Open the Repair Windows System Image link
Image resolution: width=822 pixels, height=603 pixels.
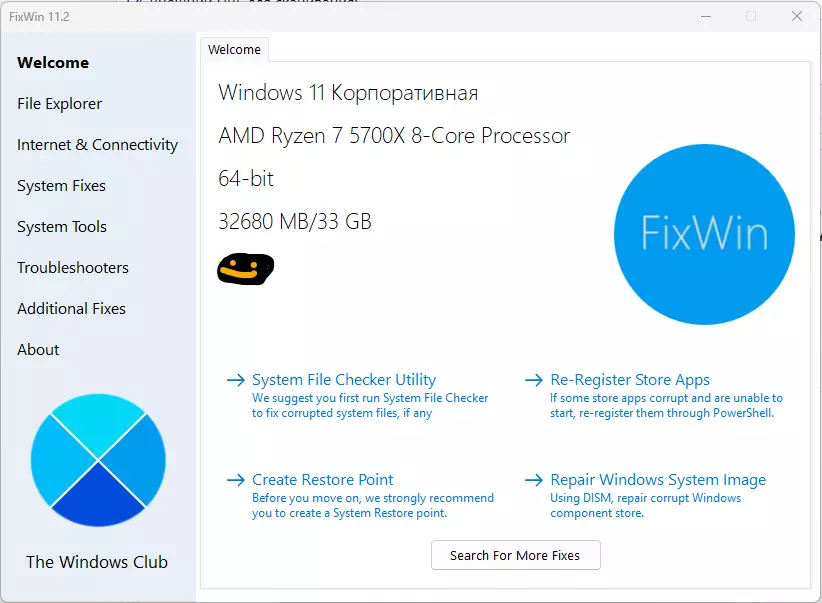pos(658,480)
